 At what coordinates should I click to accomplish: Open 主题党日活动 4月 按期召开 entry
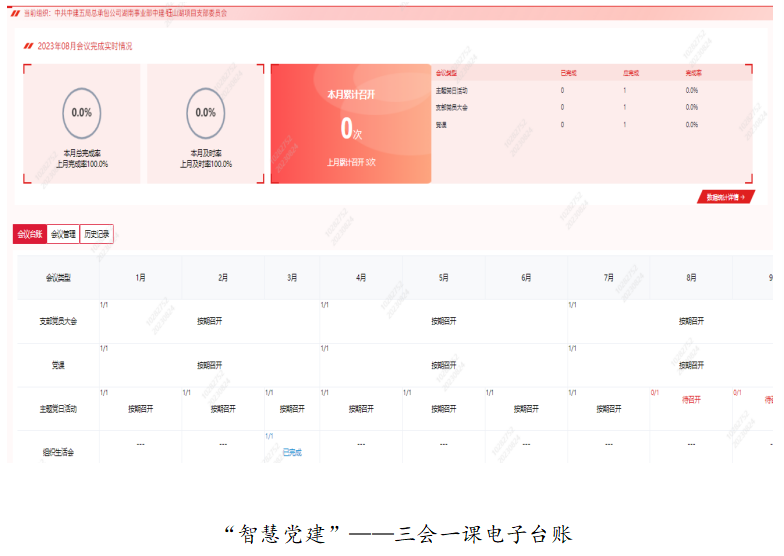[x=361, y=409]
